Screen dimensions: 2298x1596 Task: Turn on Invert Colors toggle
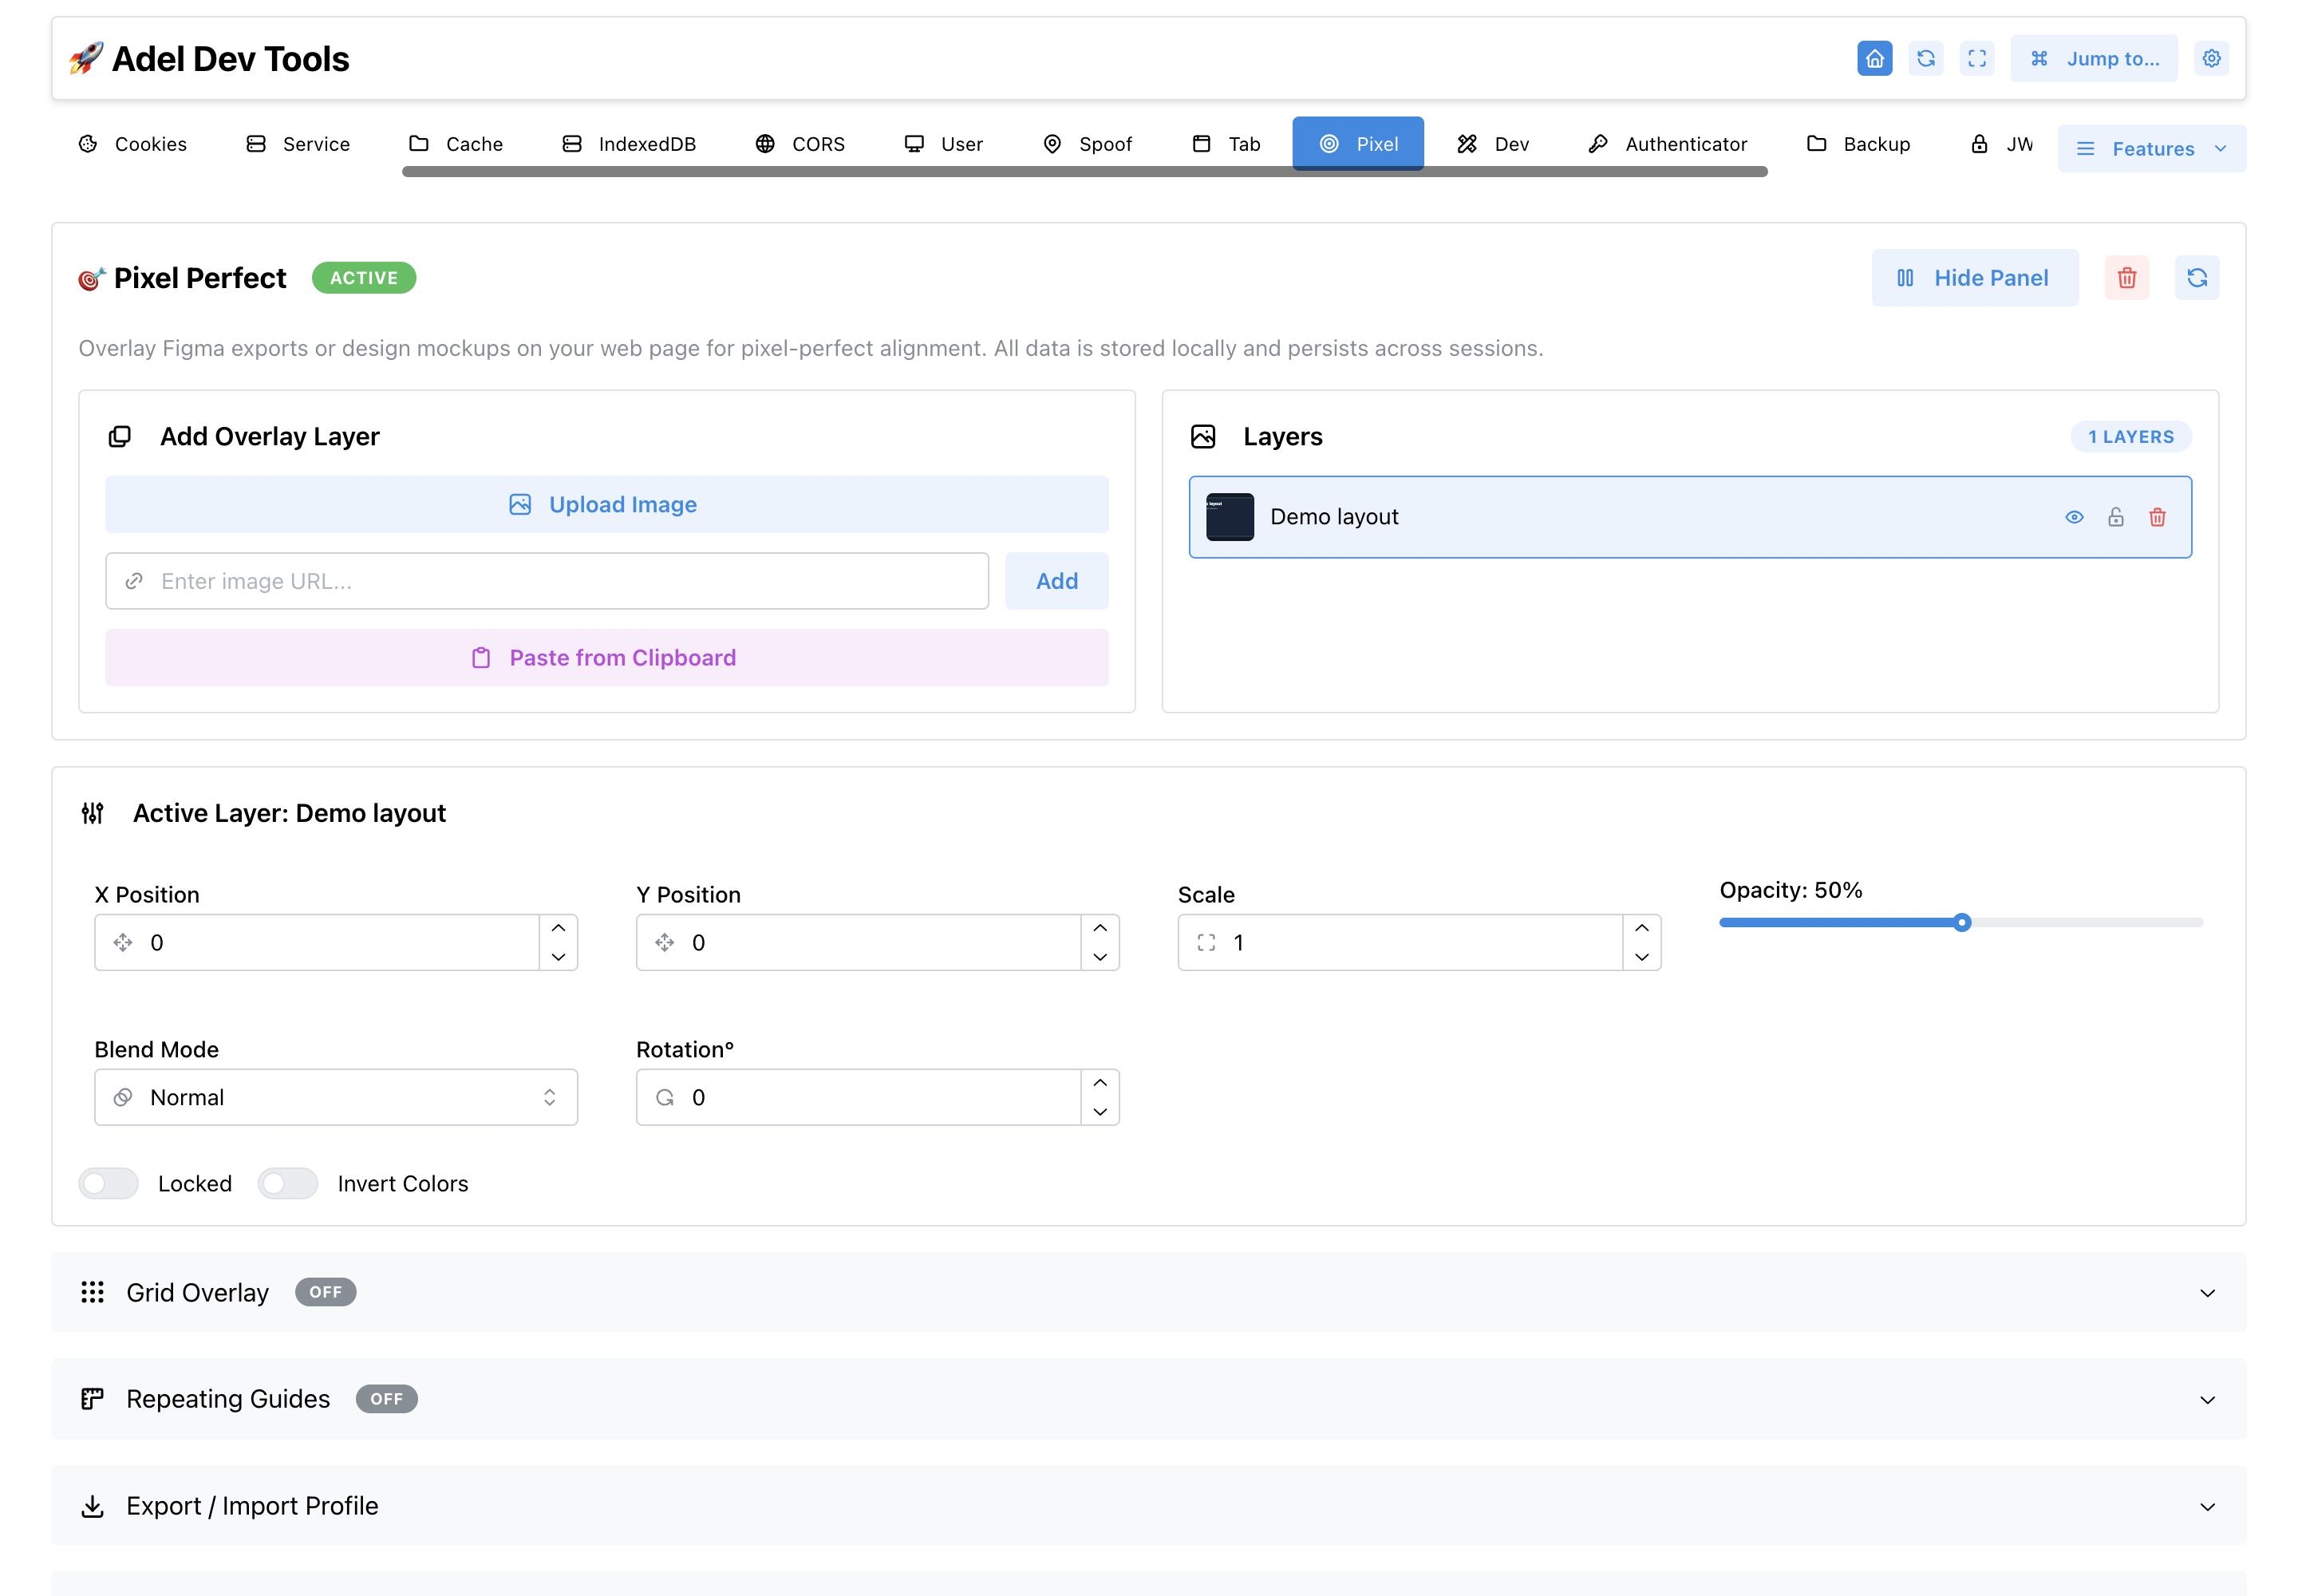[x=288, y=1183]
